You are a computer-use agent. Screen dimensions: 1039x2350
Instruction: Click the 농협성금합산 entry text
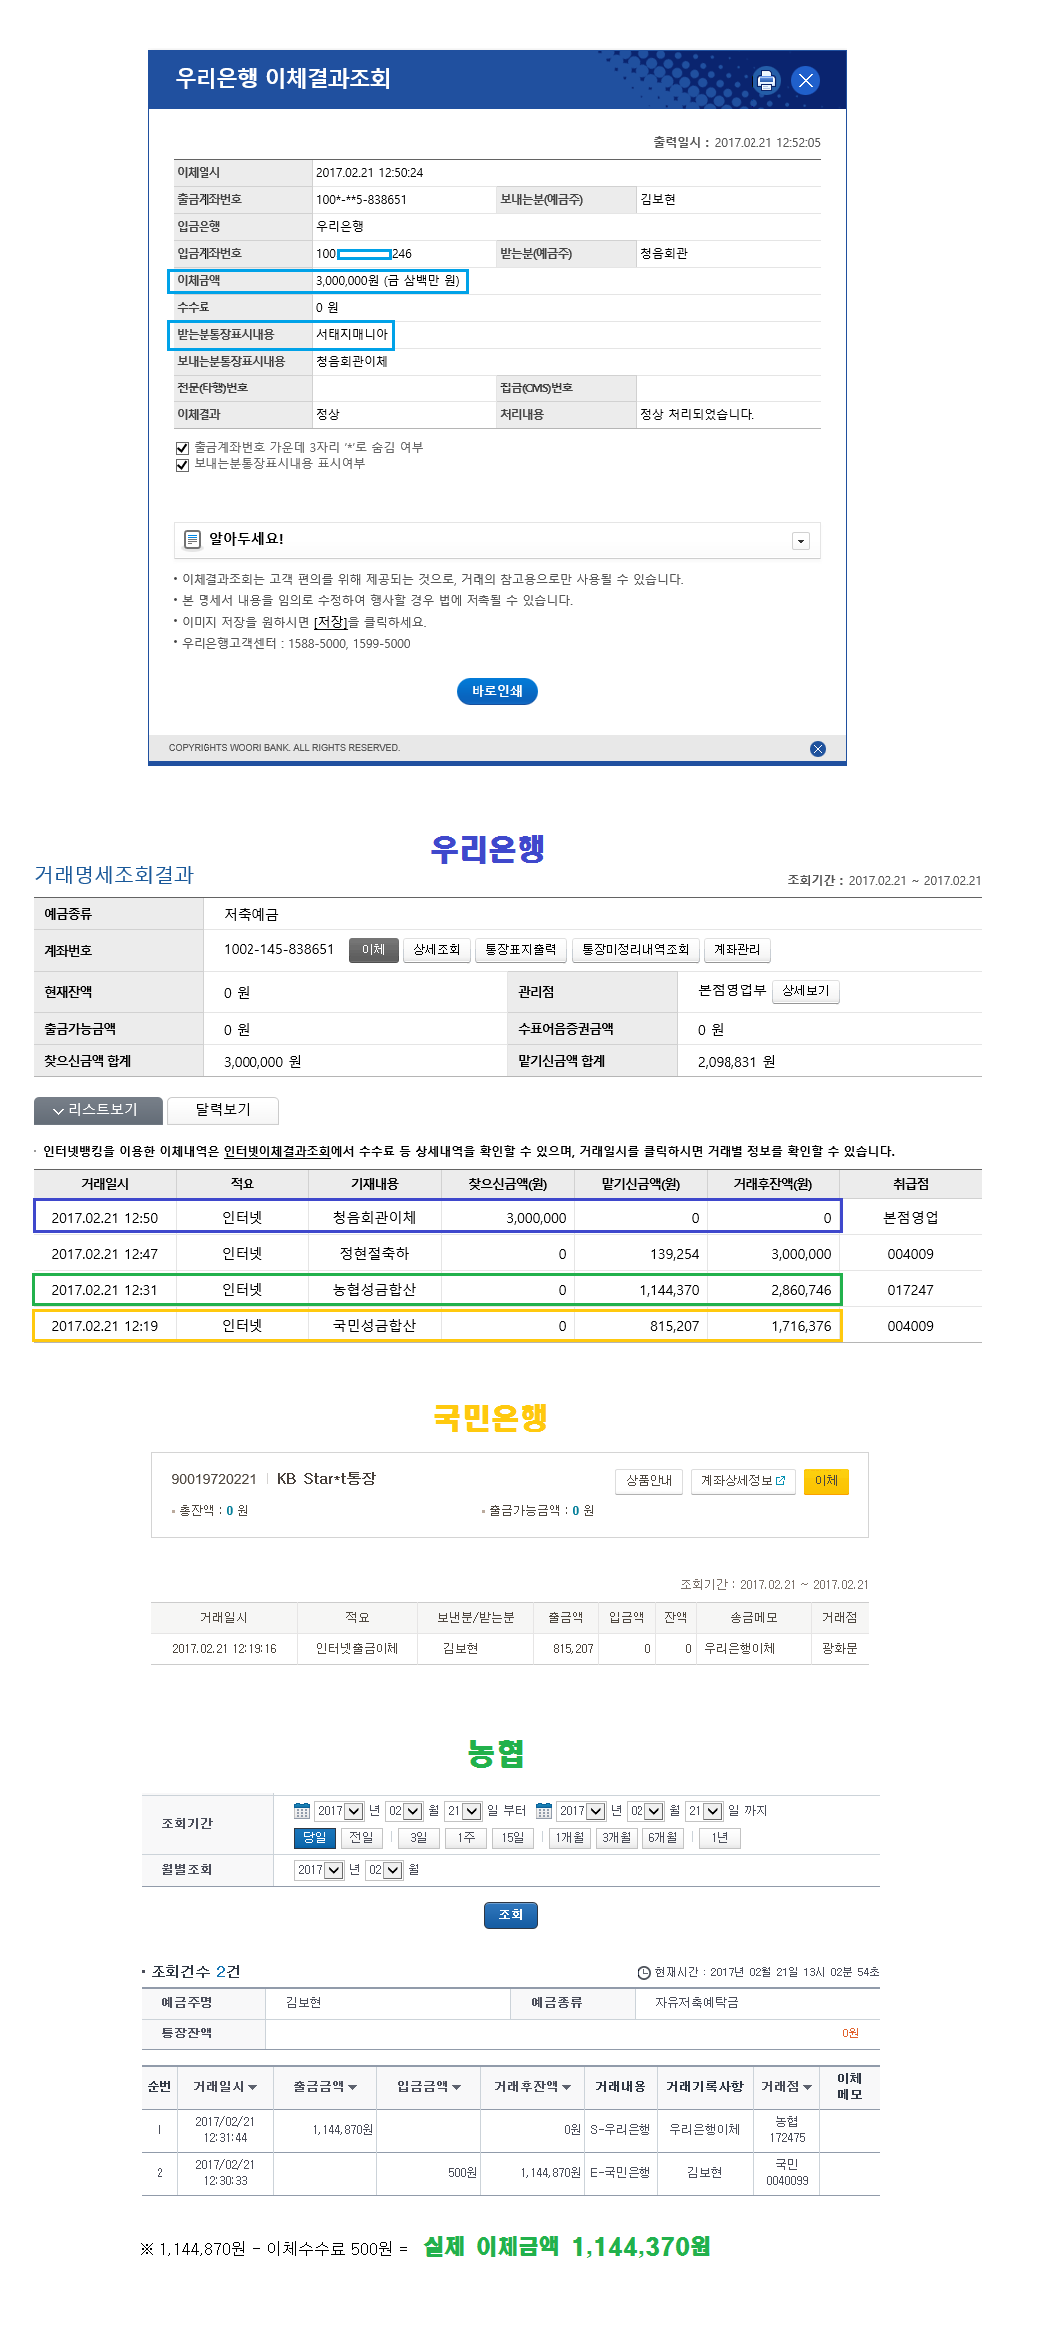tap(375, 1290)
